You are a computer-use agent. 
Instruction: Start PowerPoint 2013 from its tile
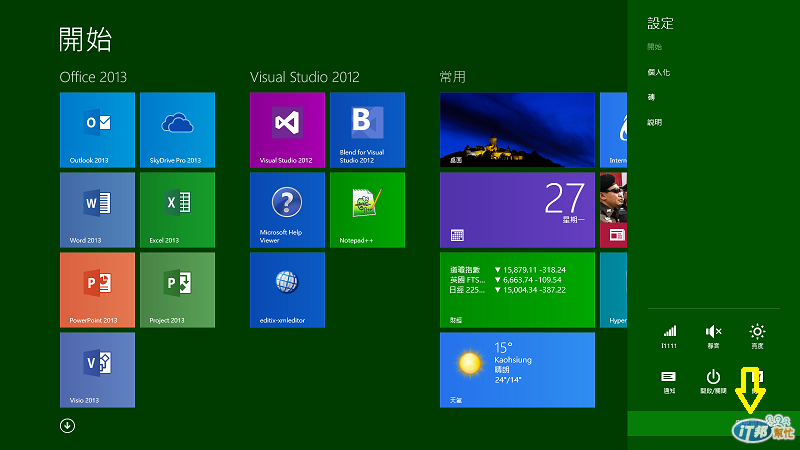(97, 290)
